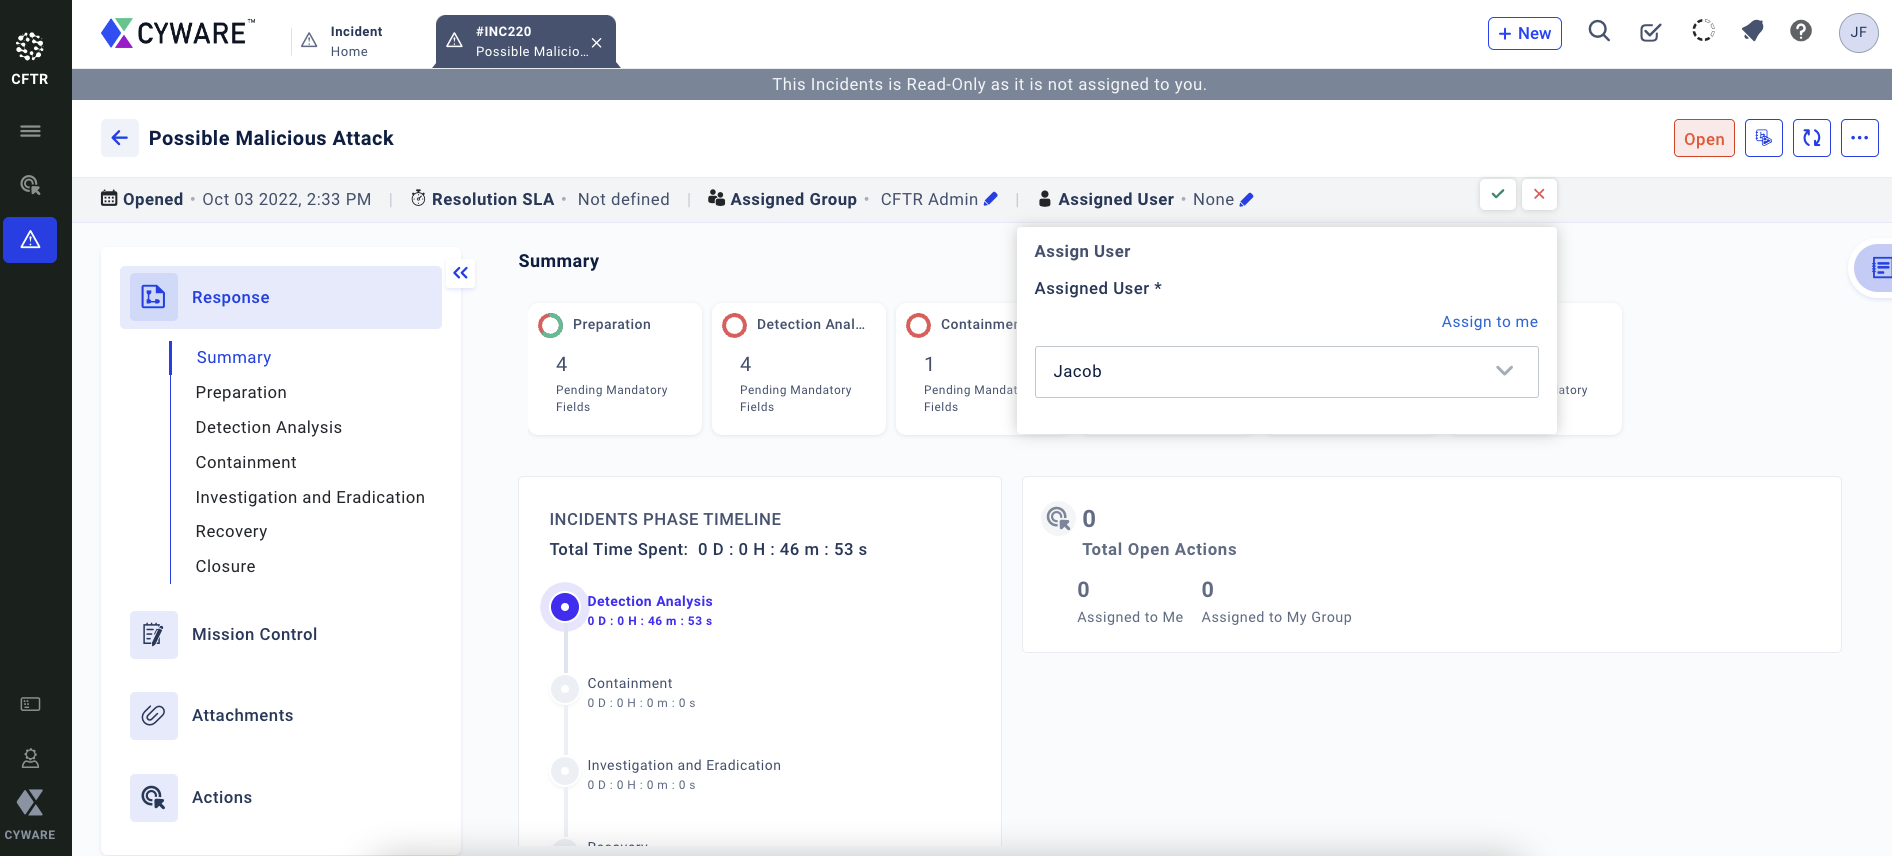Click the refresh incident icon button

coord(1811,139)
